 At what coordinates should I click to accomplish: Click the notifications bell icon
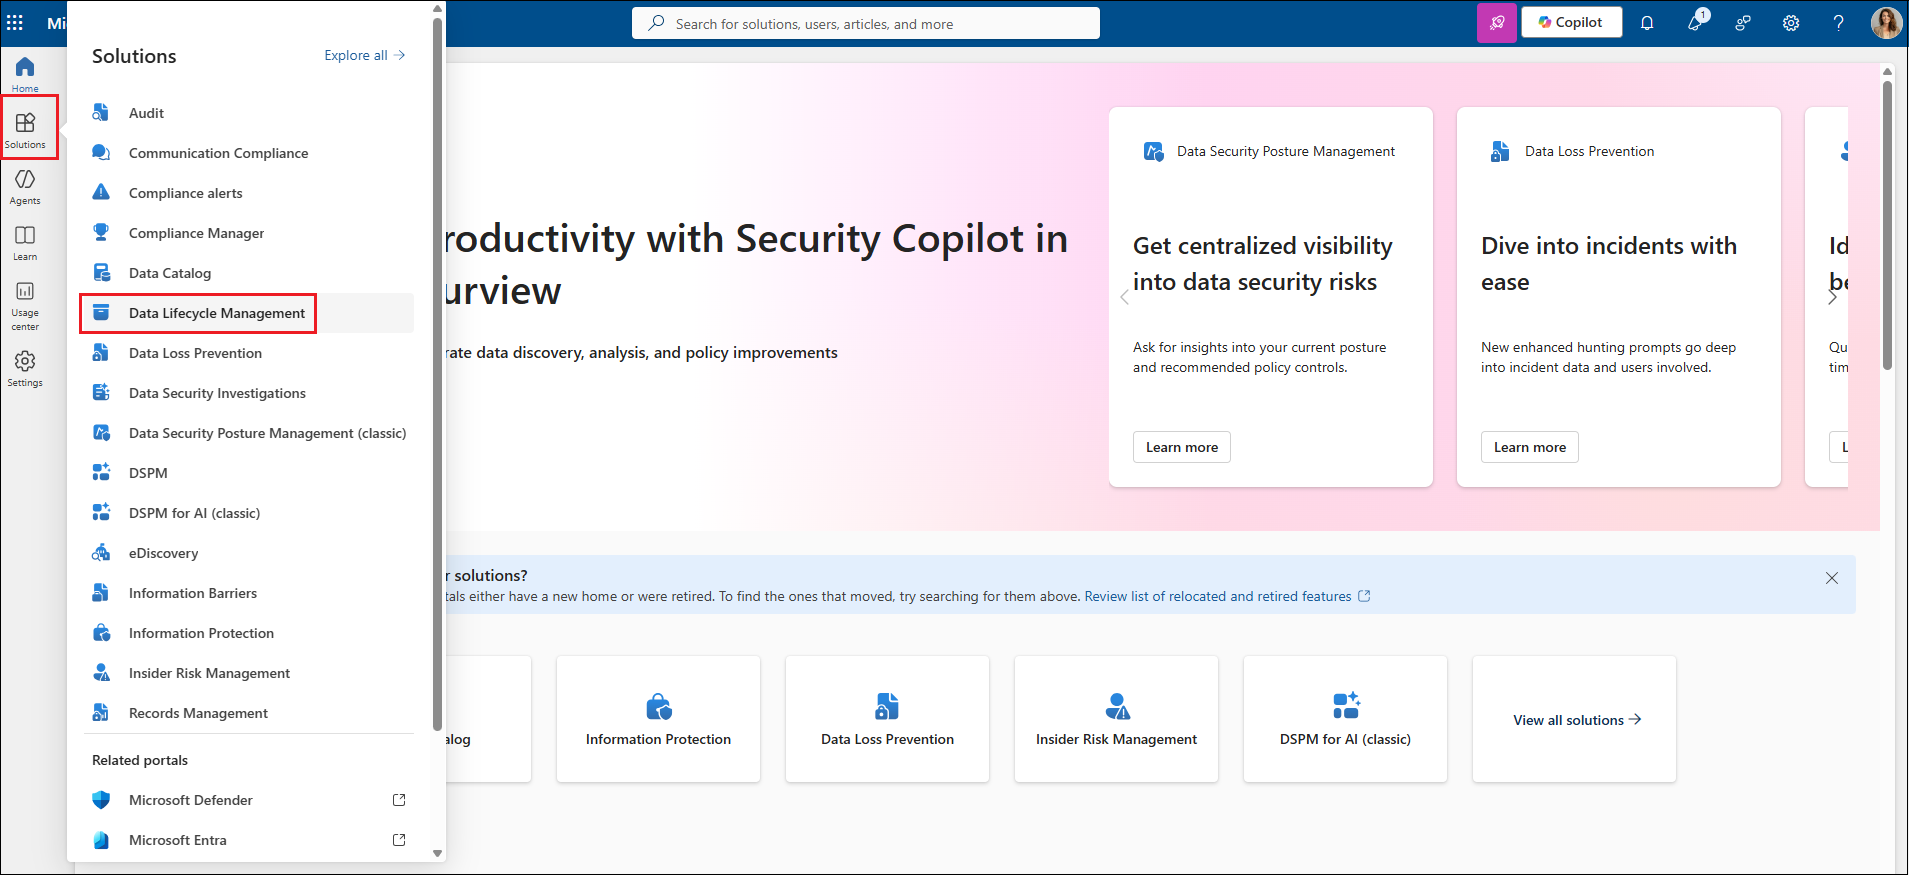pyautogui.click(x=1647, y=23)
